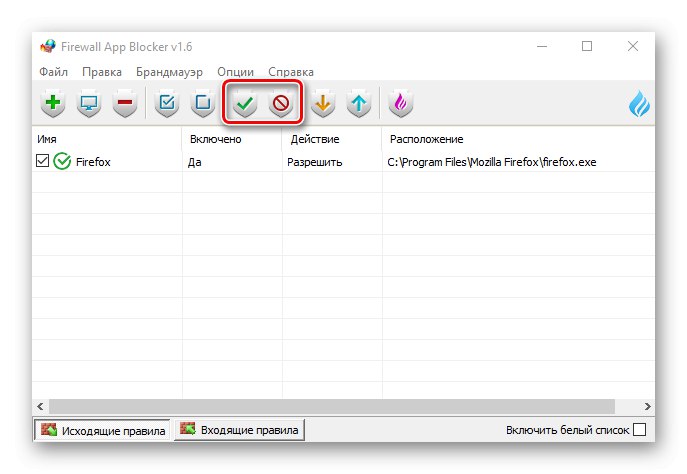Click the monitor Add Process toolbar icon

[89, 103]
